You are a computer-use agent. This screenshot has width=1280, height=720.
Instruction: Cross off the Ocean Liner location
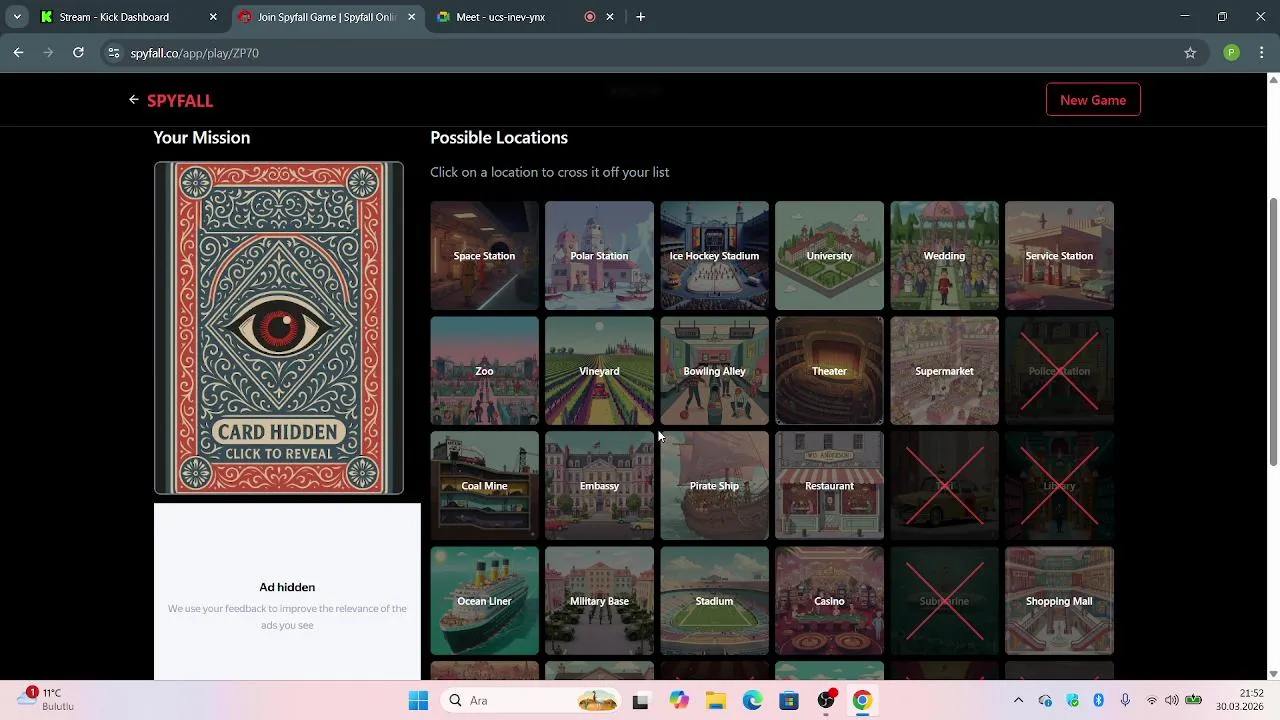click(x=484, y=601)
